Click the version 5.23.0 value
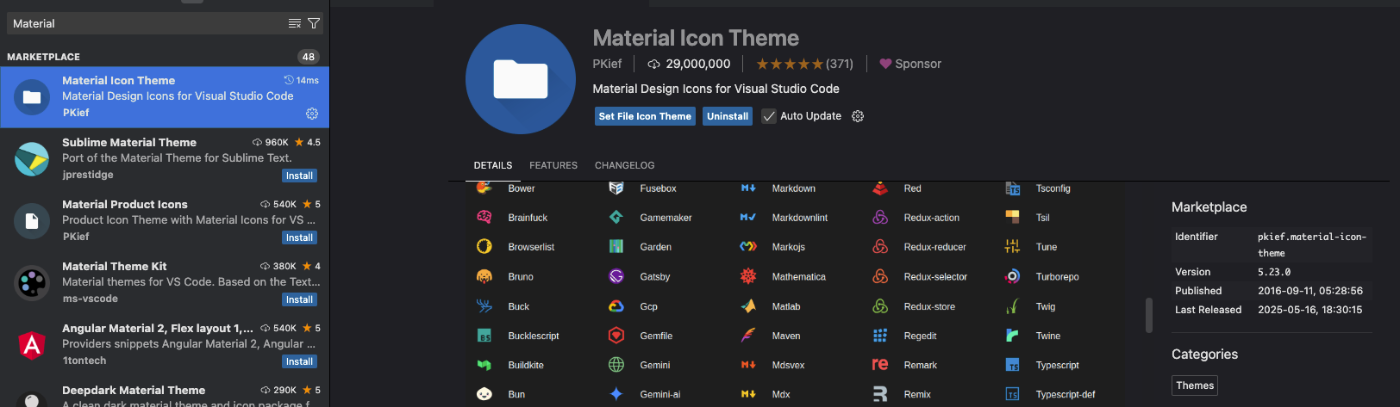The width and height of the screenshot is (1400, 407). 1274,272
